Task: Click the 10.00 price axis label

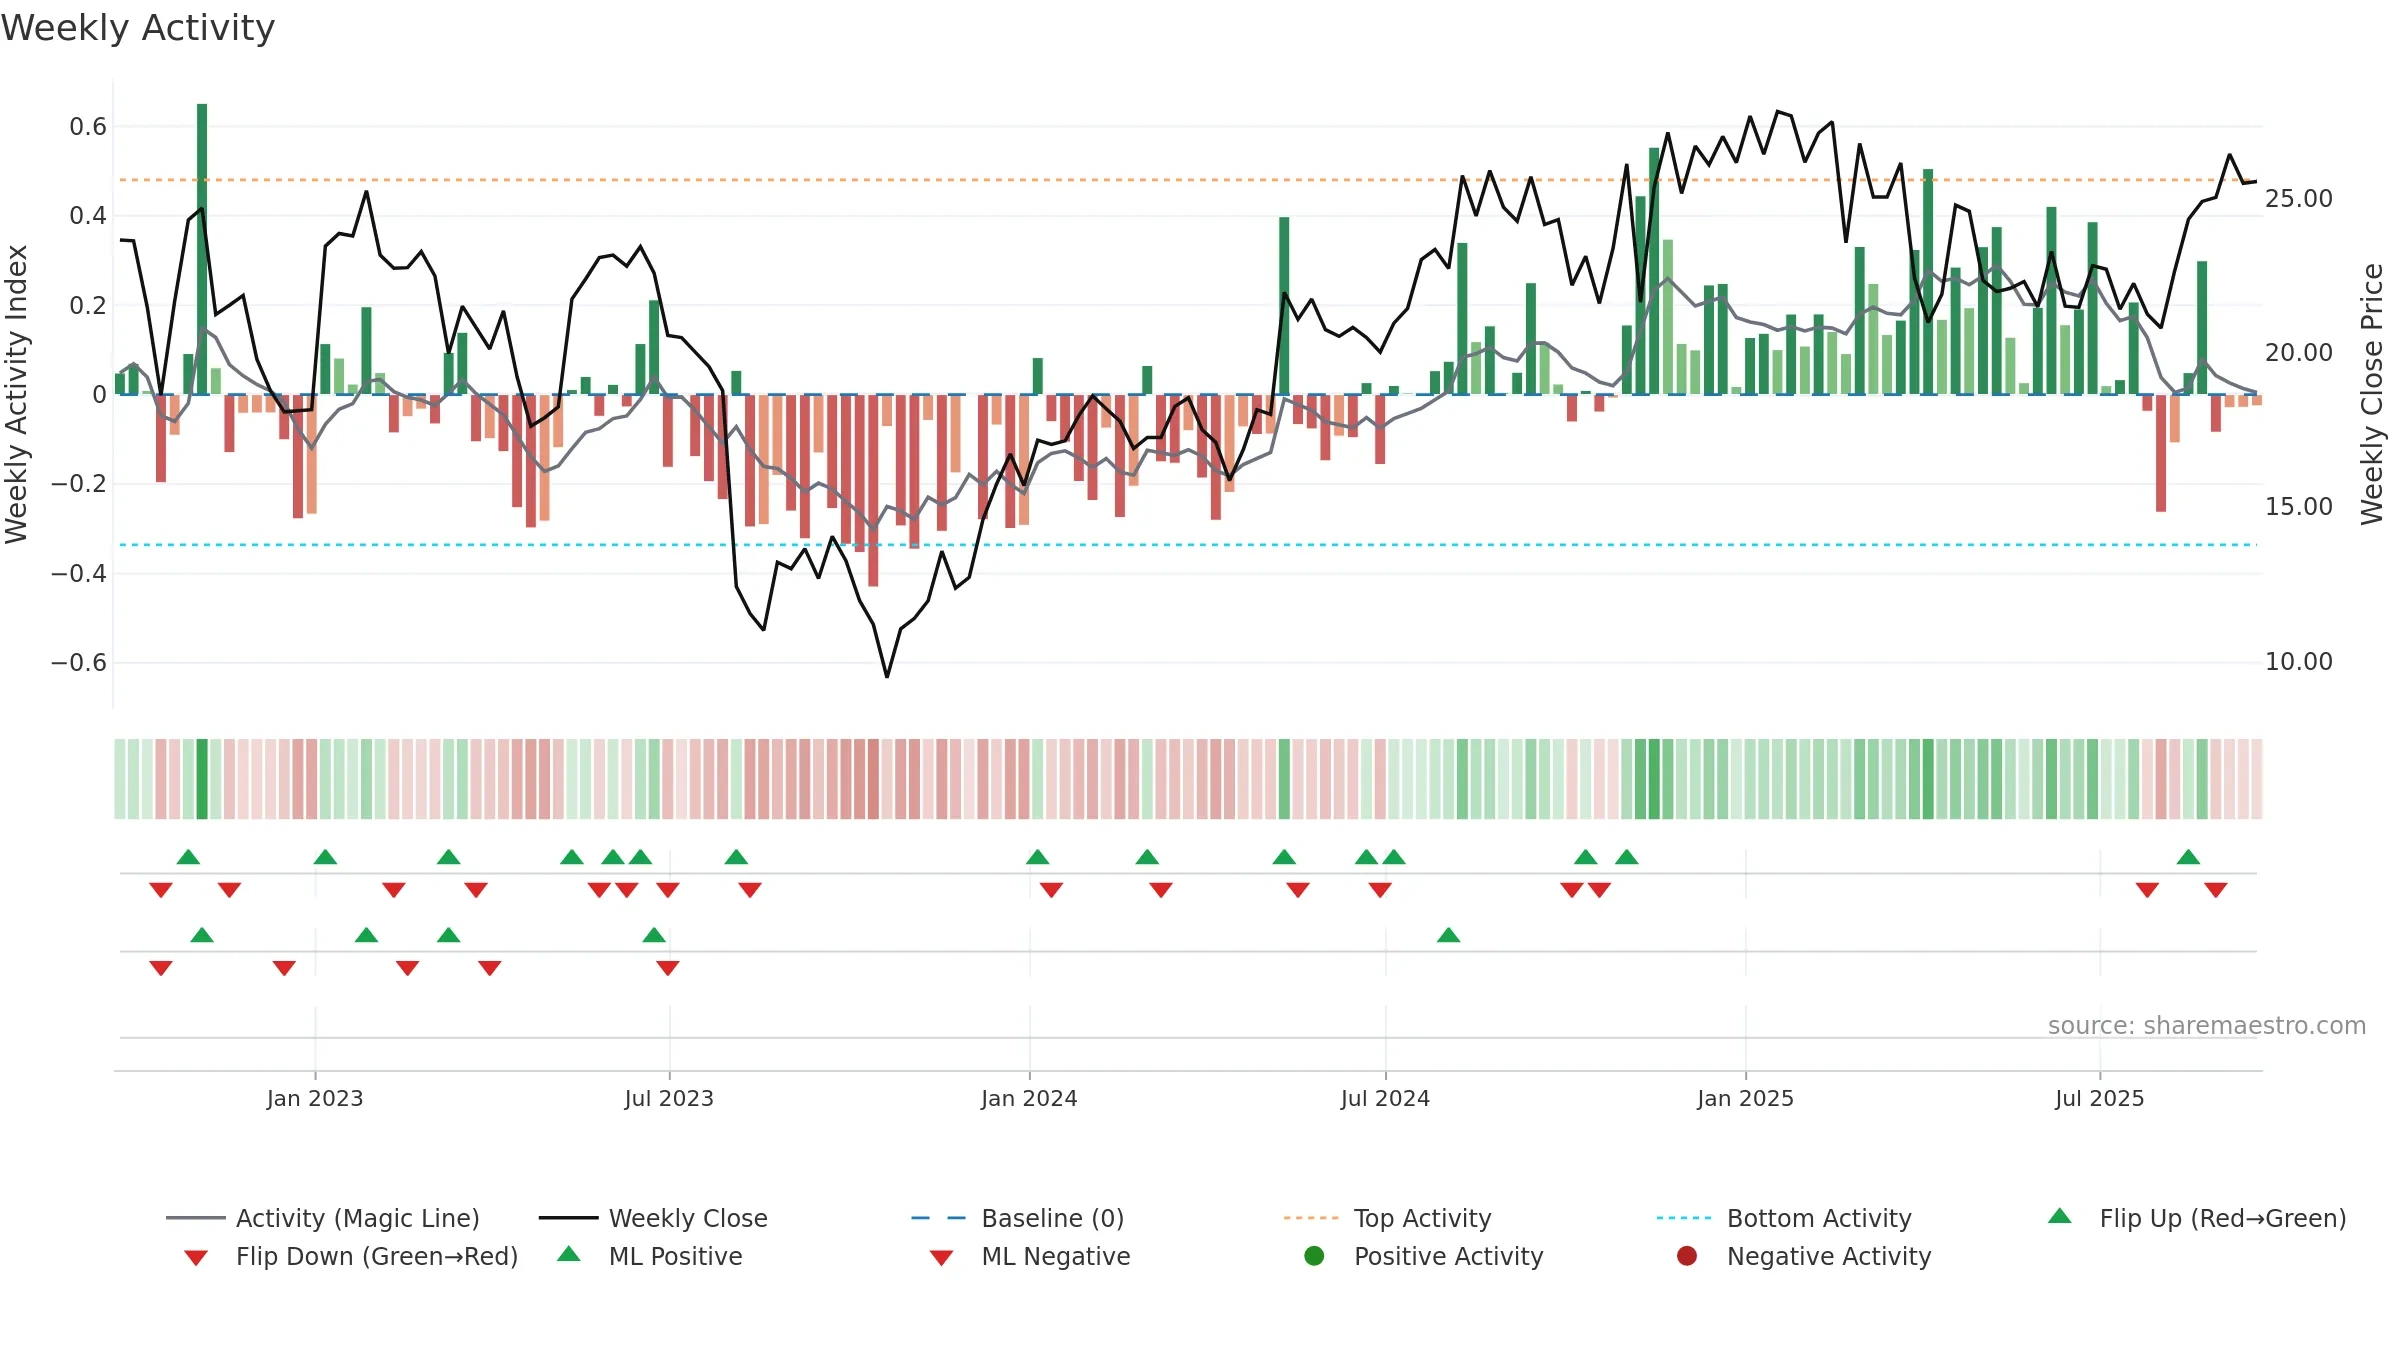Action: point(2299,661)
